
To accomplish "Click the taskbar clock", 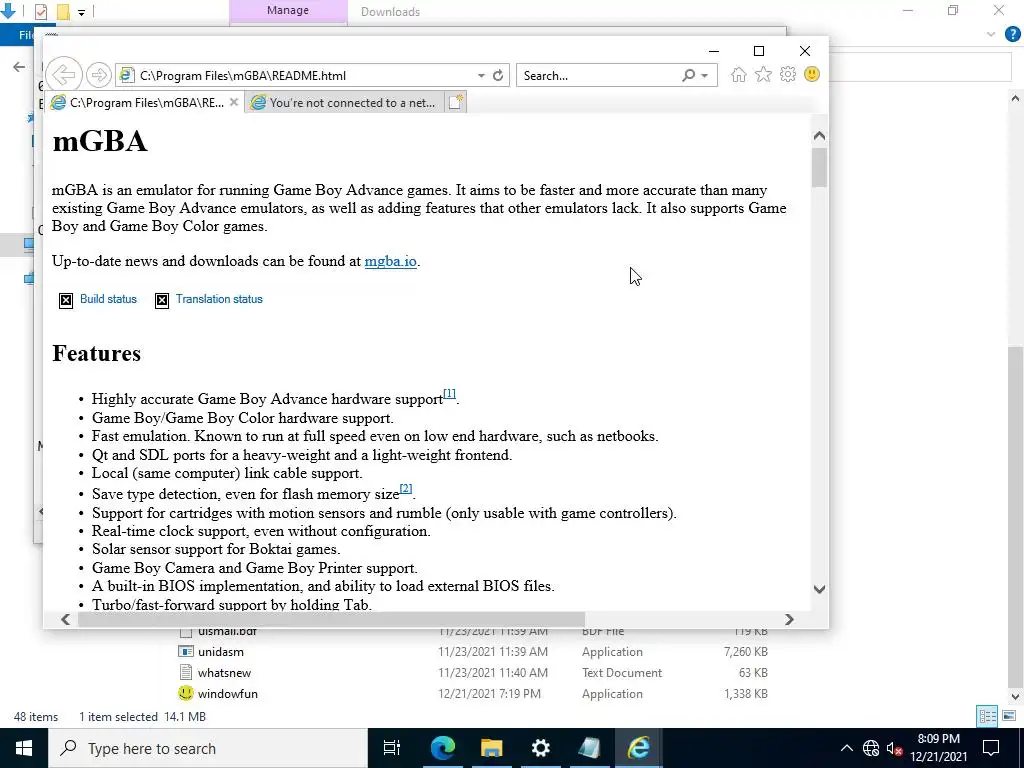I will [x=938, y=748].
